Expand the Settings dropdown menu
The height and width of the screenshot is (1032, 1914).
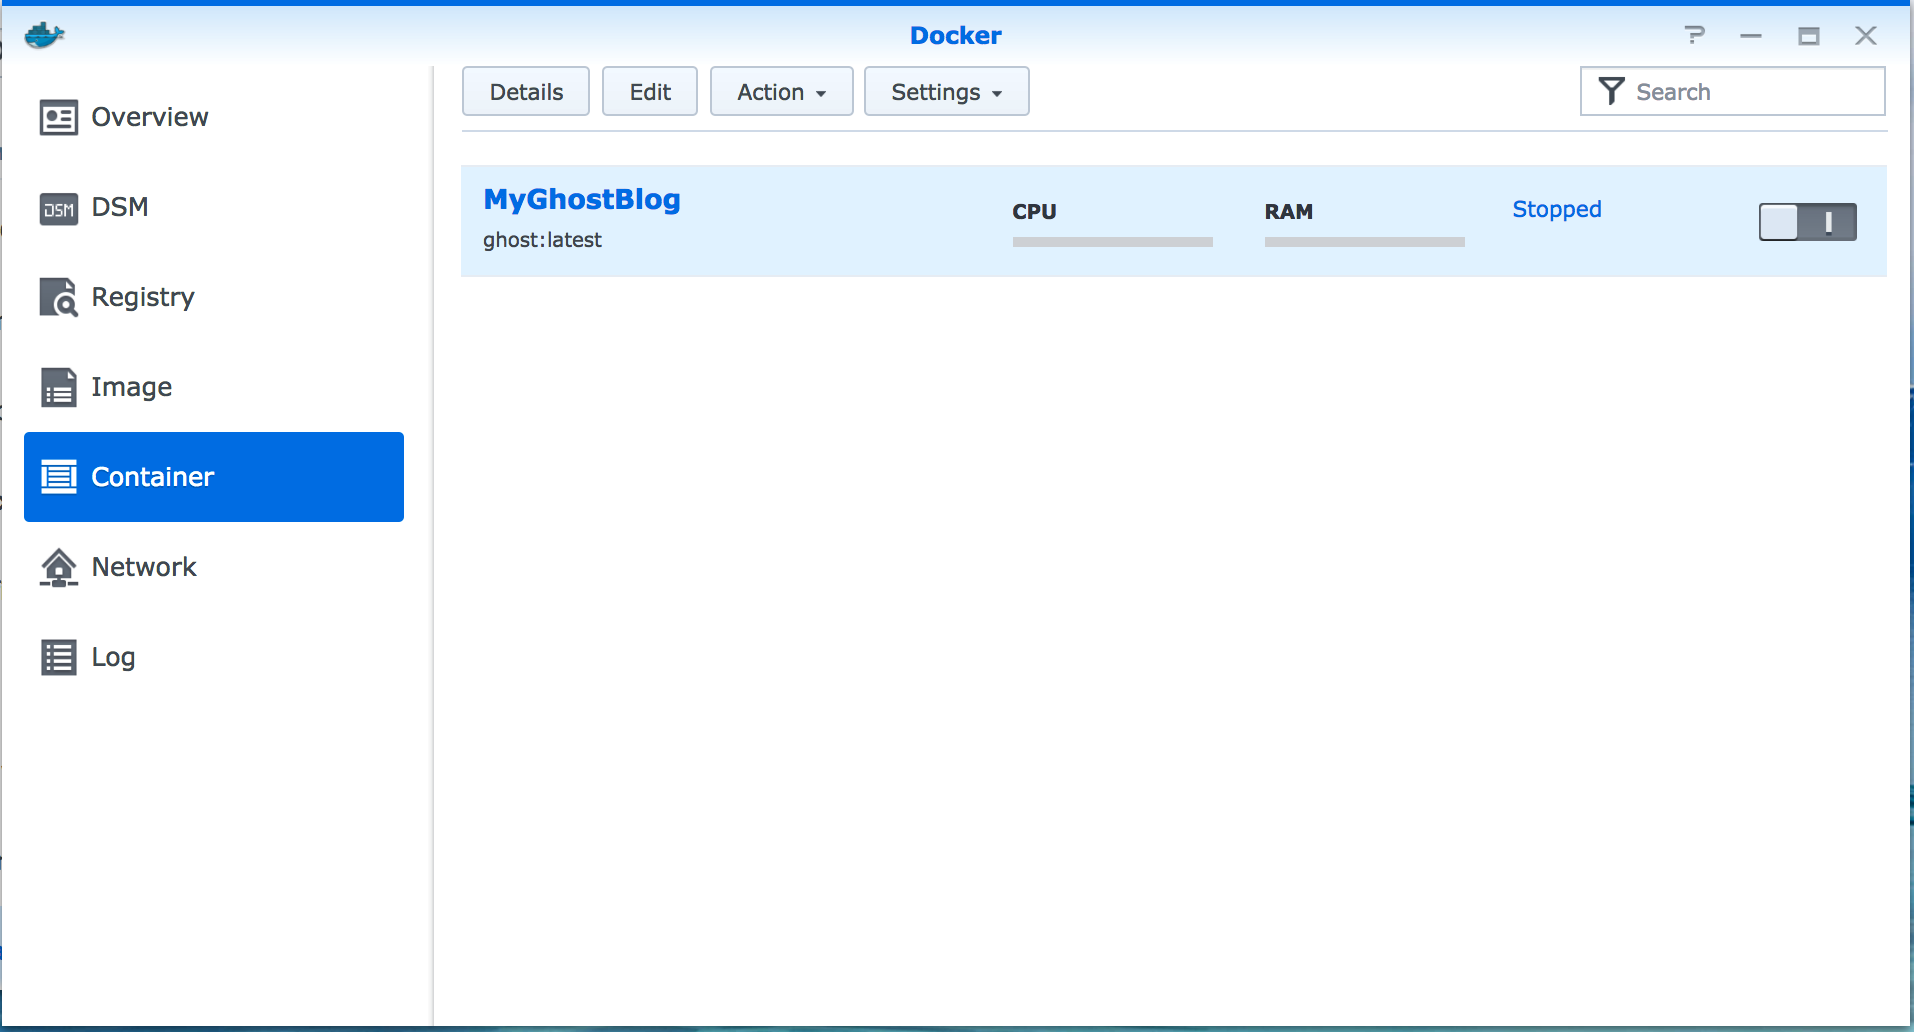pos(946,91)
